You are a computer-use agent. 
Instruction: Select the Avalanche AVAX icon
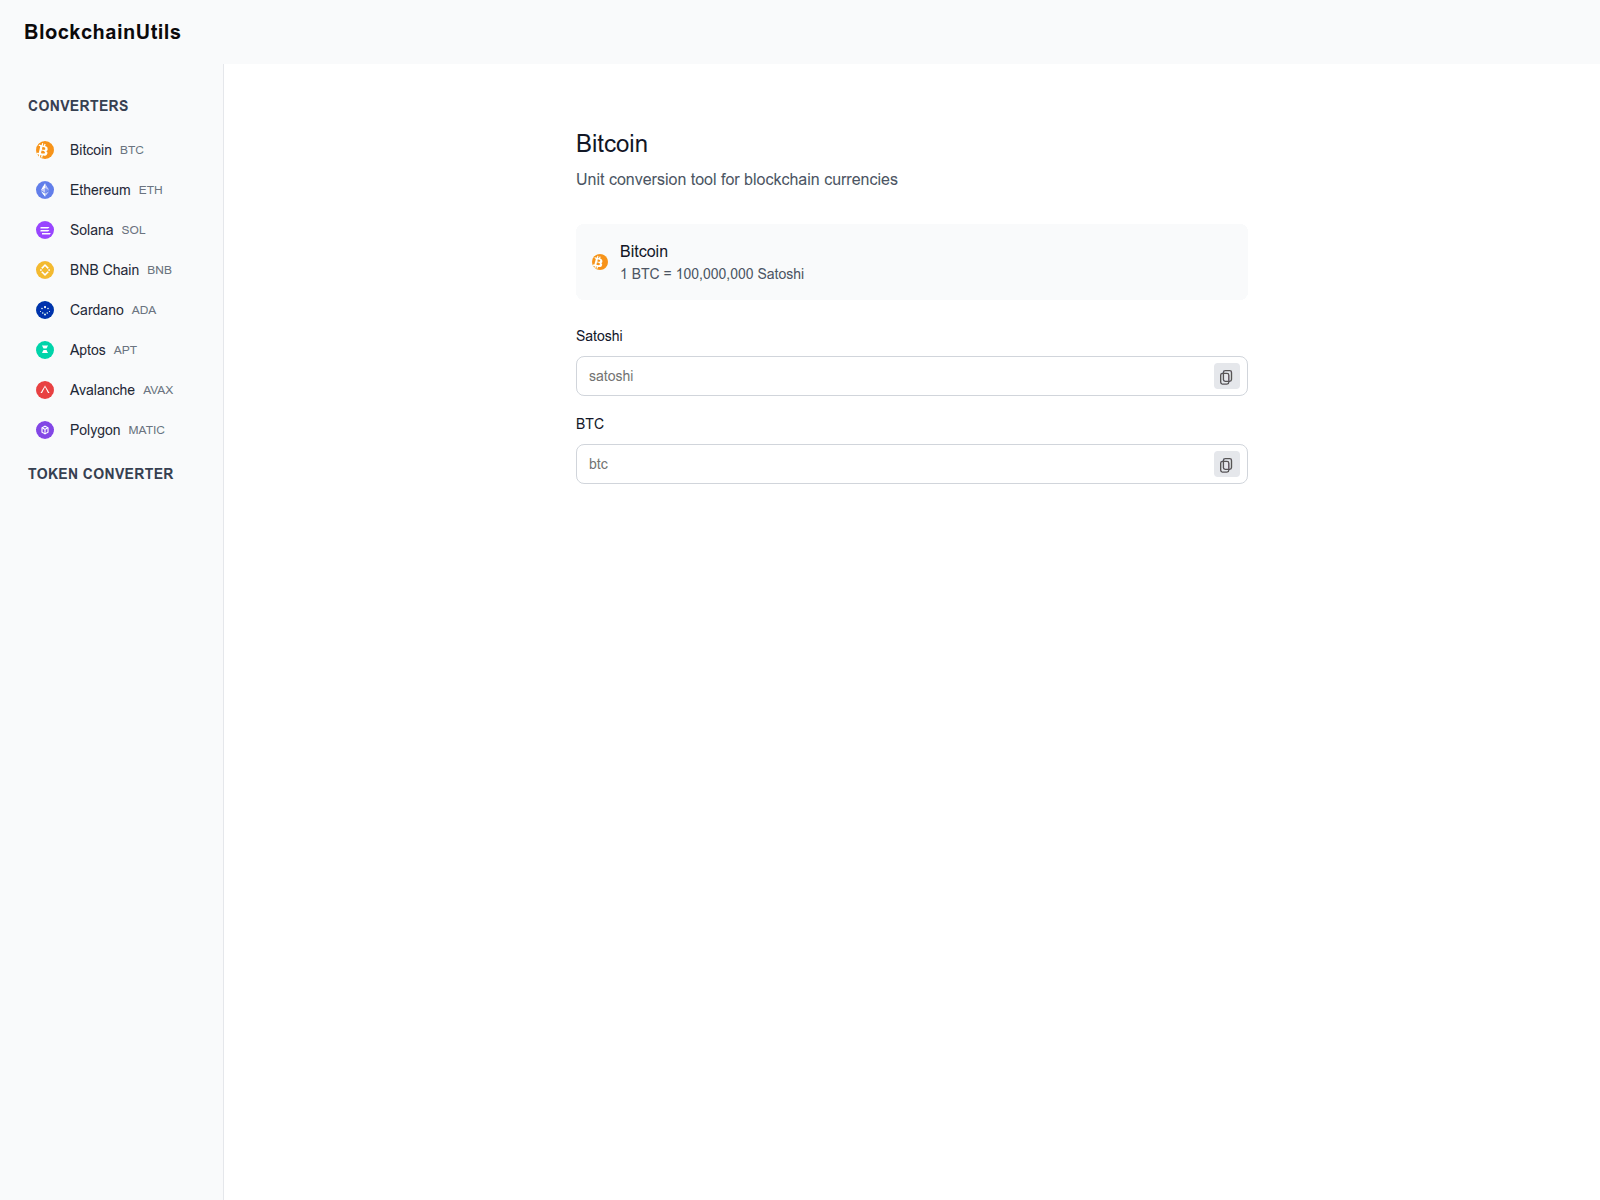44,389
